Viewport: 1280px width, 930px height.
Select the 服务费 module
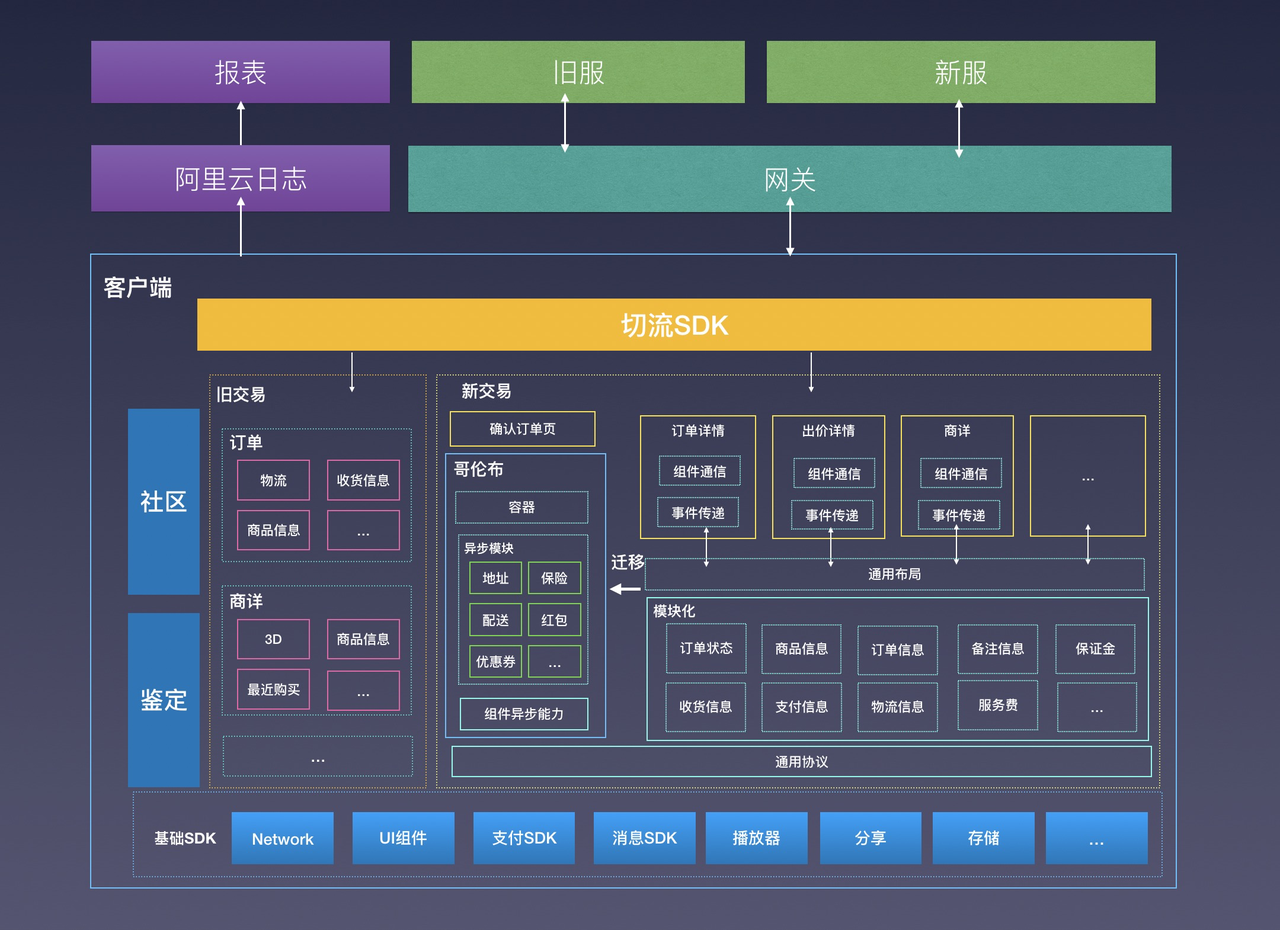(x=998, y=705)
